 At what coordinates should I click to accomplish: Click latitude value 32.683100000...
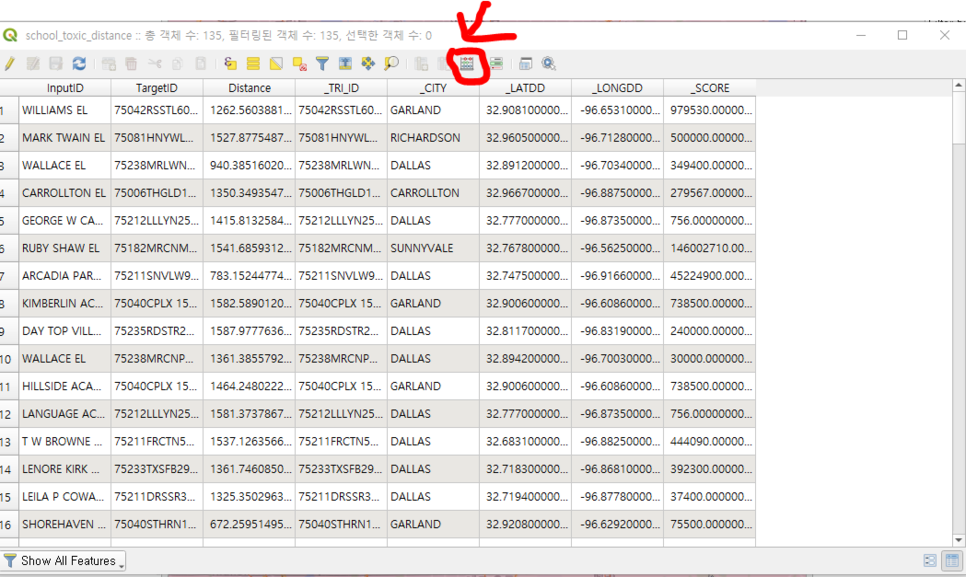(x=525, y=442)
